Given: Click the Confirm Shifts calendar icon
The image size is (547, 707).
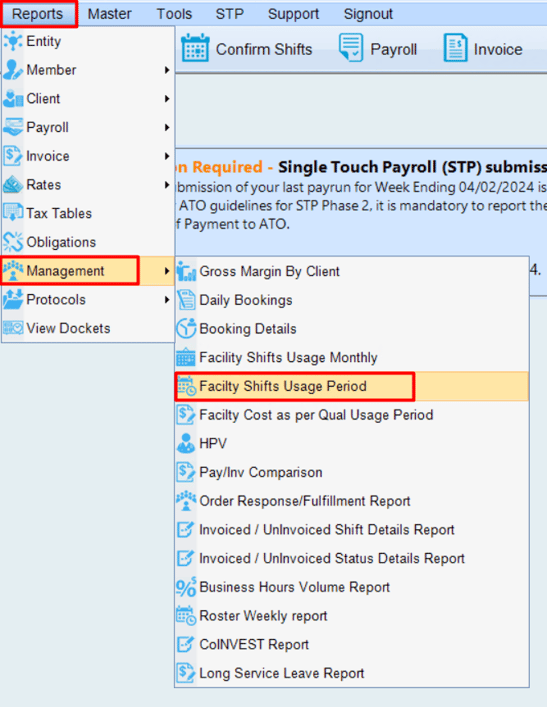Looking at the screenshot, I should 195,49.
